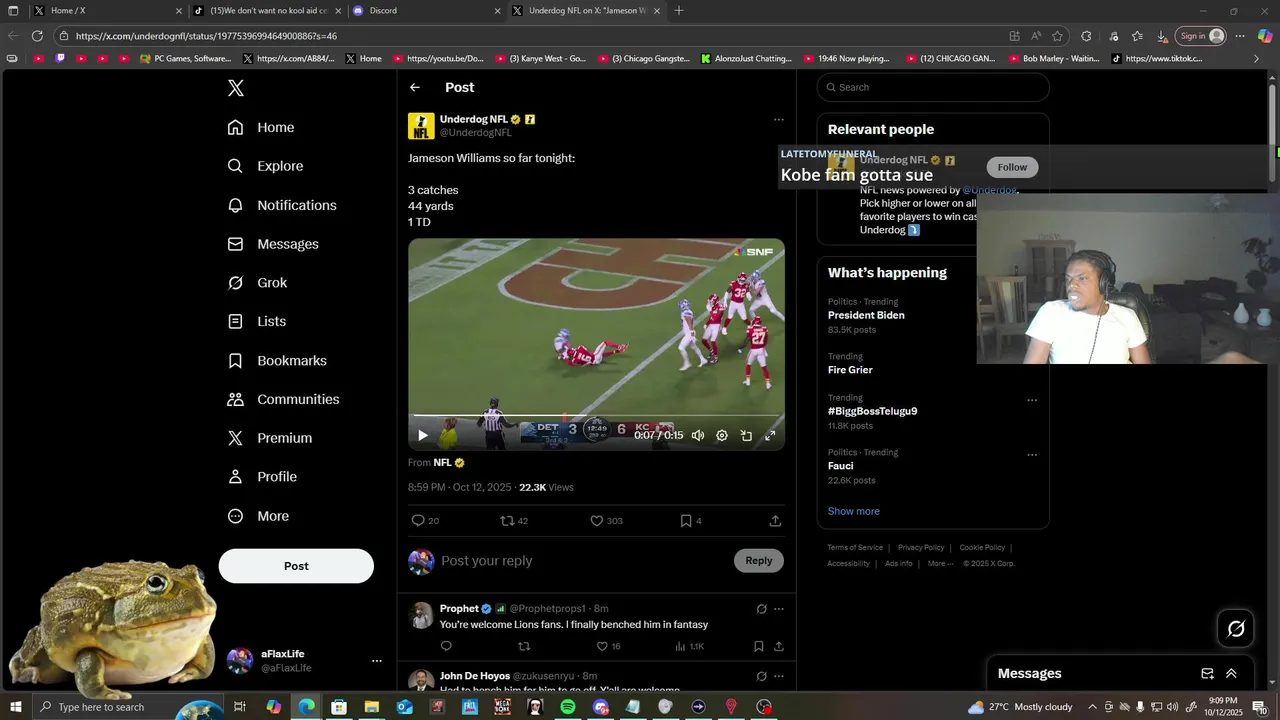Open more options on John De Hoyos reply
The height and width of the screenshot is (720, 1280).
[778, 677]
